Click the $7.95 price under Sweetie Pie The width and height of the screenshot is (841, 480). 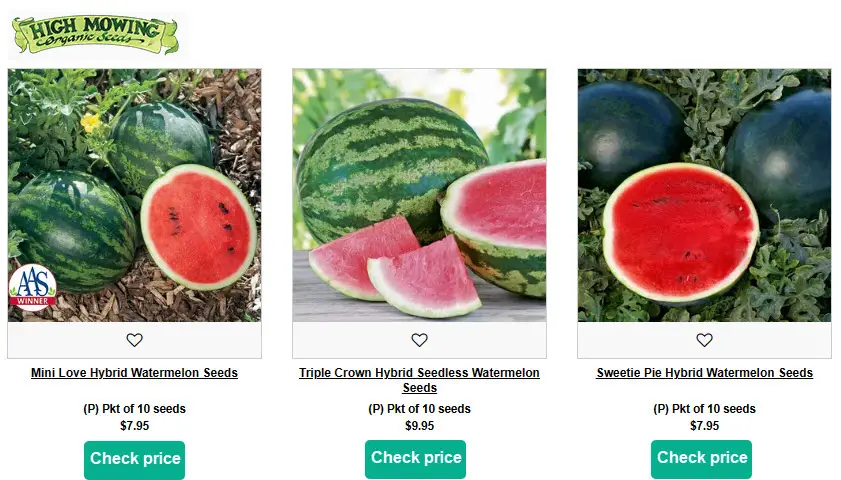704,426
